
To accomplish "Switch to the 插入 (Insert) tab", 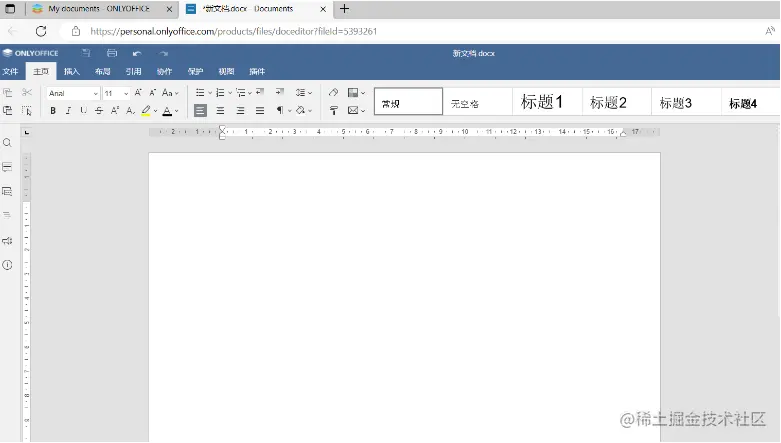I will tap(72, 71).
